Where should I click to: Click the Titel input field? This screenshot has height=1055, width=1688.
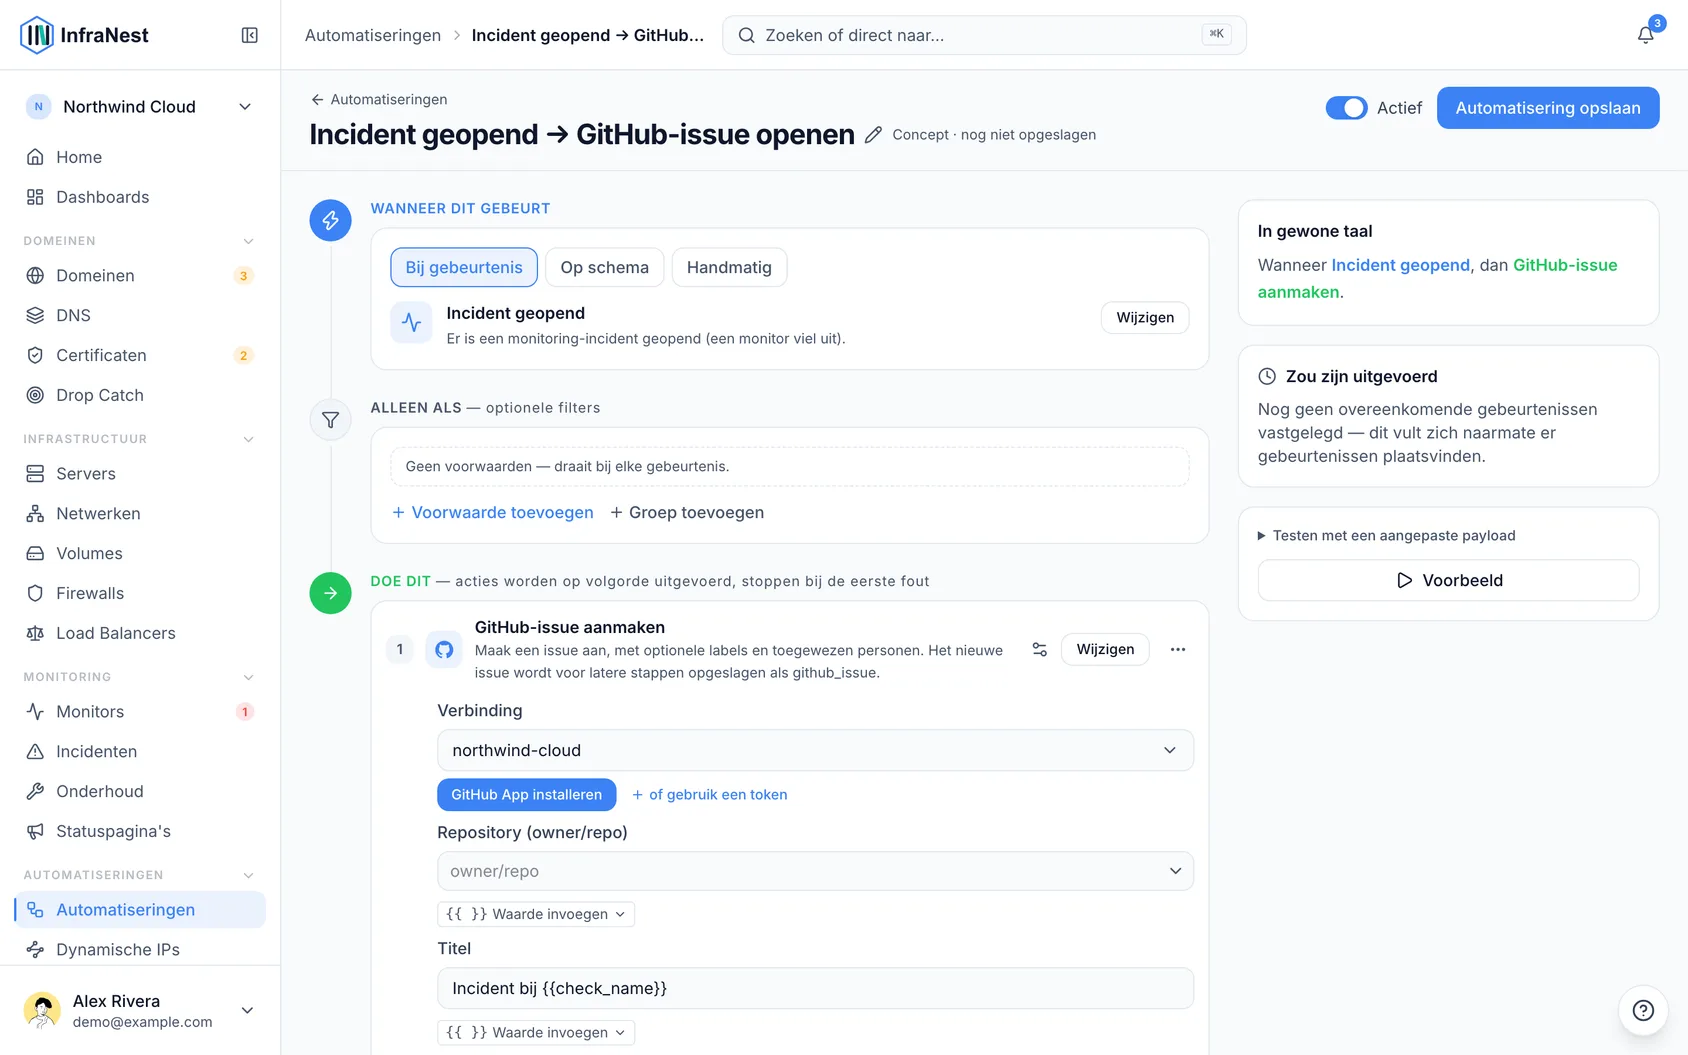point(815,988)
